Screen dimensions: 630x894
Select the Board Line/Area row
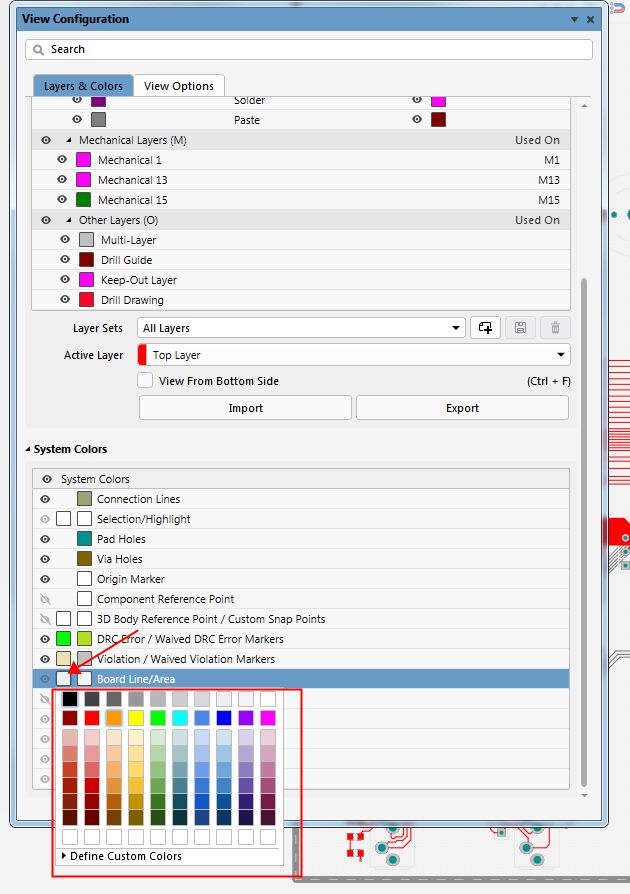tap(301, 678)
